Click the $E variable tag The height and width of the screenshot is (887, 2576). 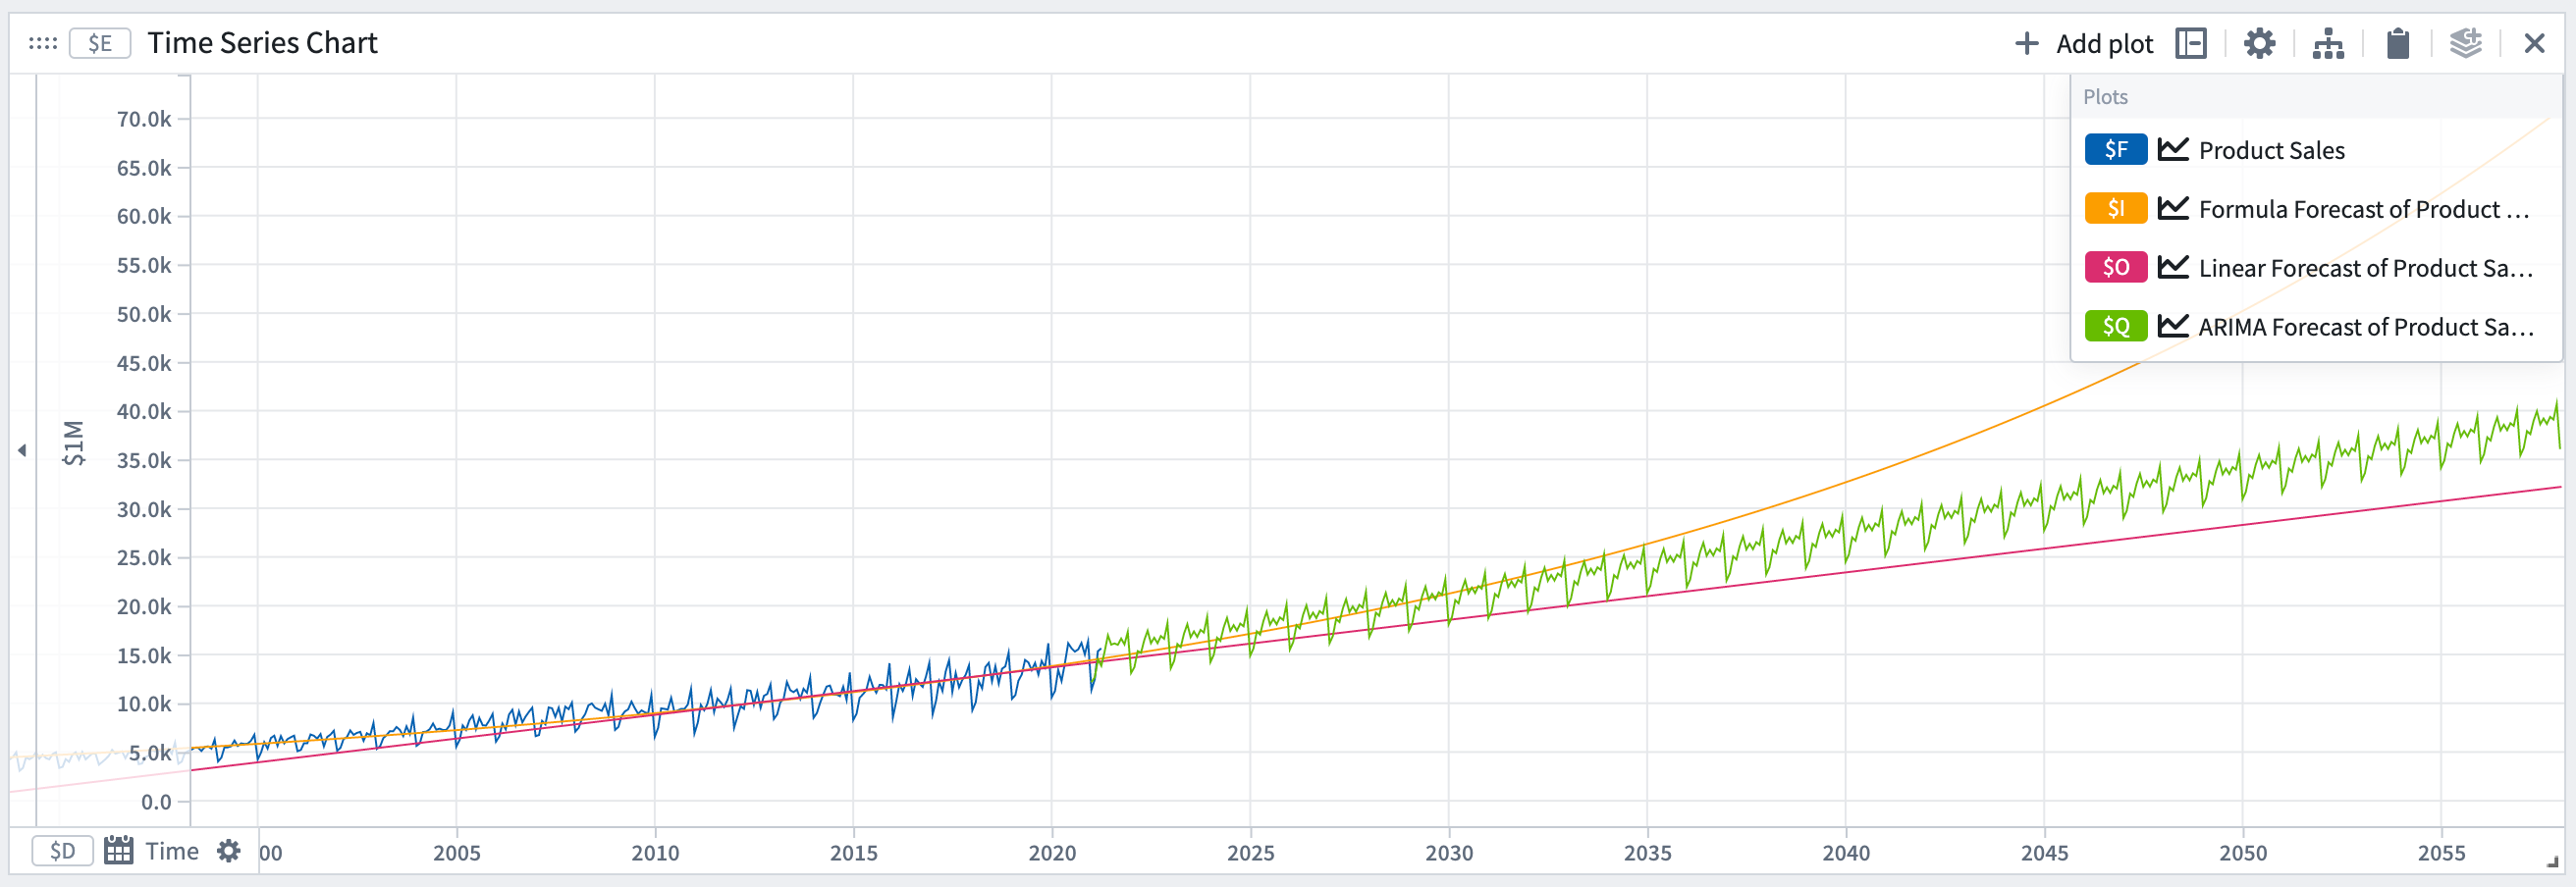coord(100,44)
